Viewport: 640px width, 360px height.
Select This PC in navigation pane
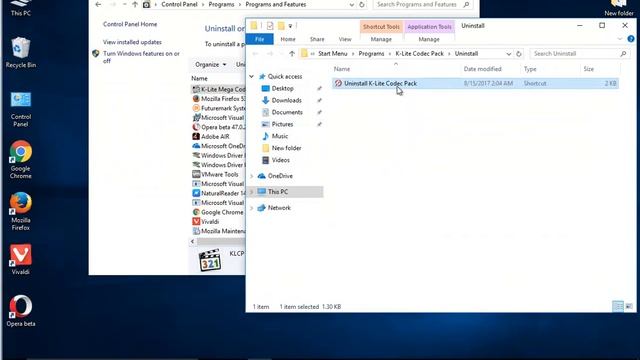[278, 192]
